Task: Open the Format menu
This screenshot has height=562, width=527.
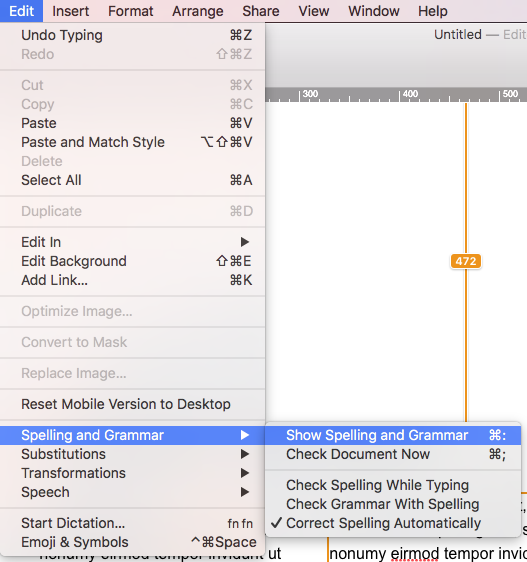Action: (x=130, y=11)
